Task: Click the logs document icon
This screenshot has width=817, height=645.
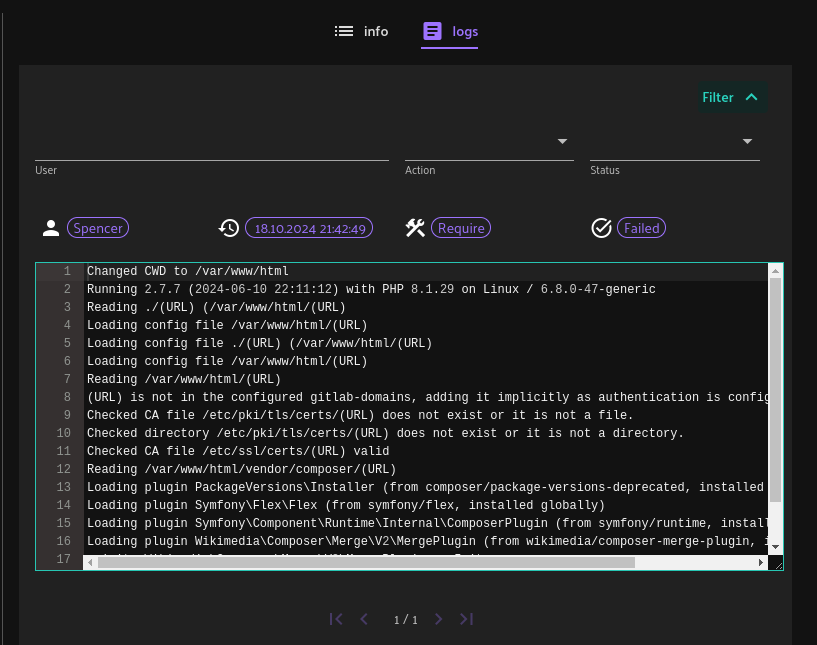Action: (x=432, y=31)
